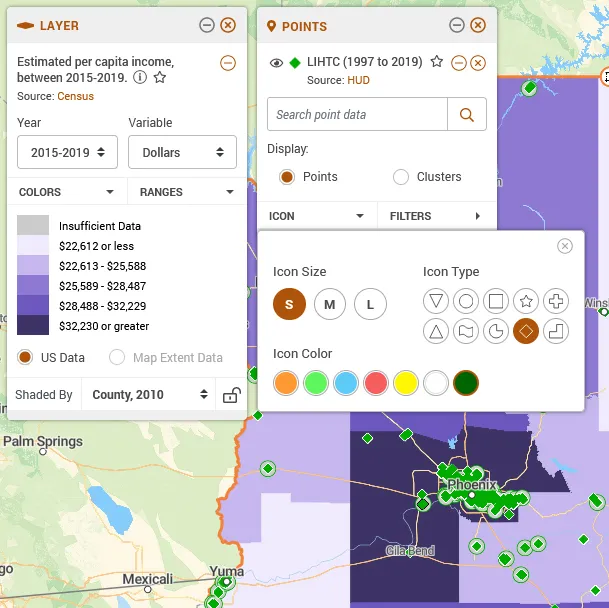Click the info icon beside income title

point(140,77)
